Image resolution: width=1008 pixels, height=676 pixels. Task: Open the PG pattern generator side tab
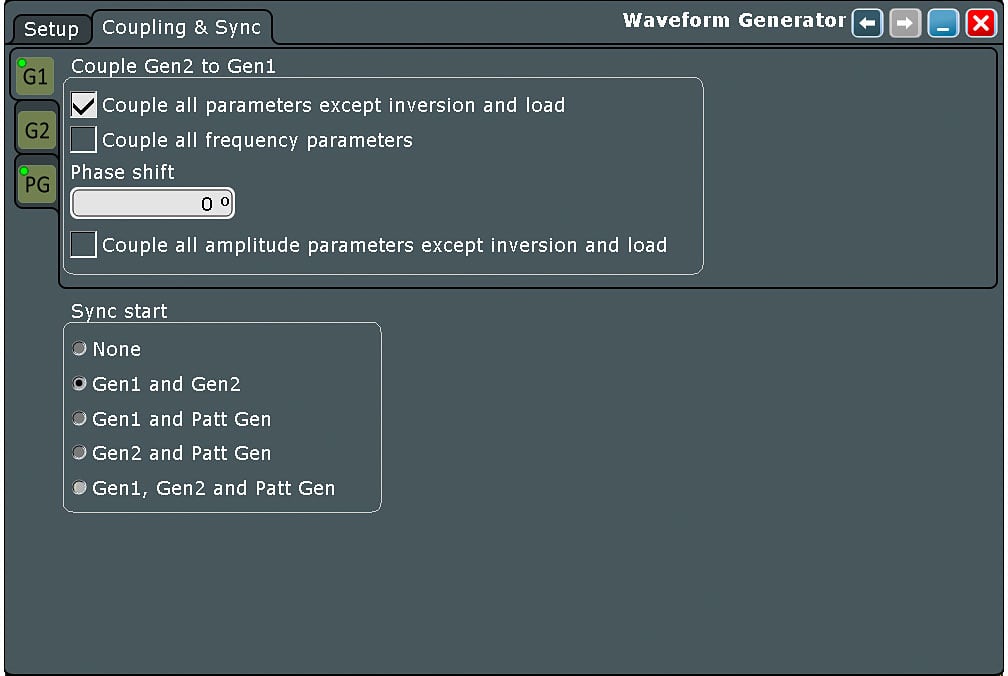click(37, 184)
